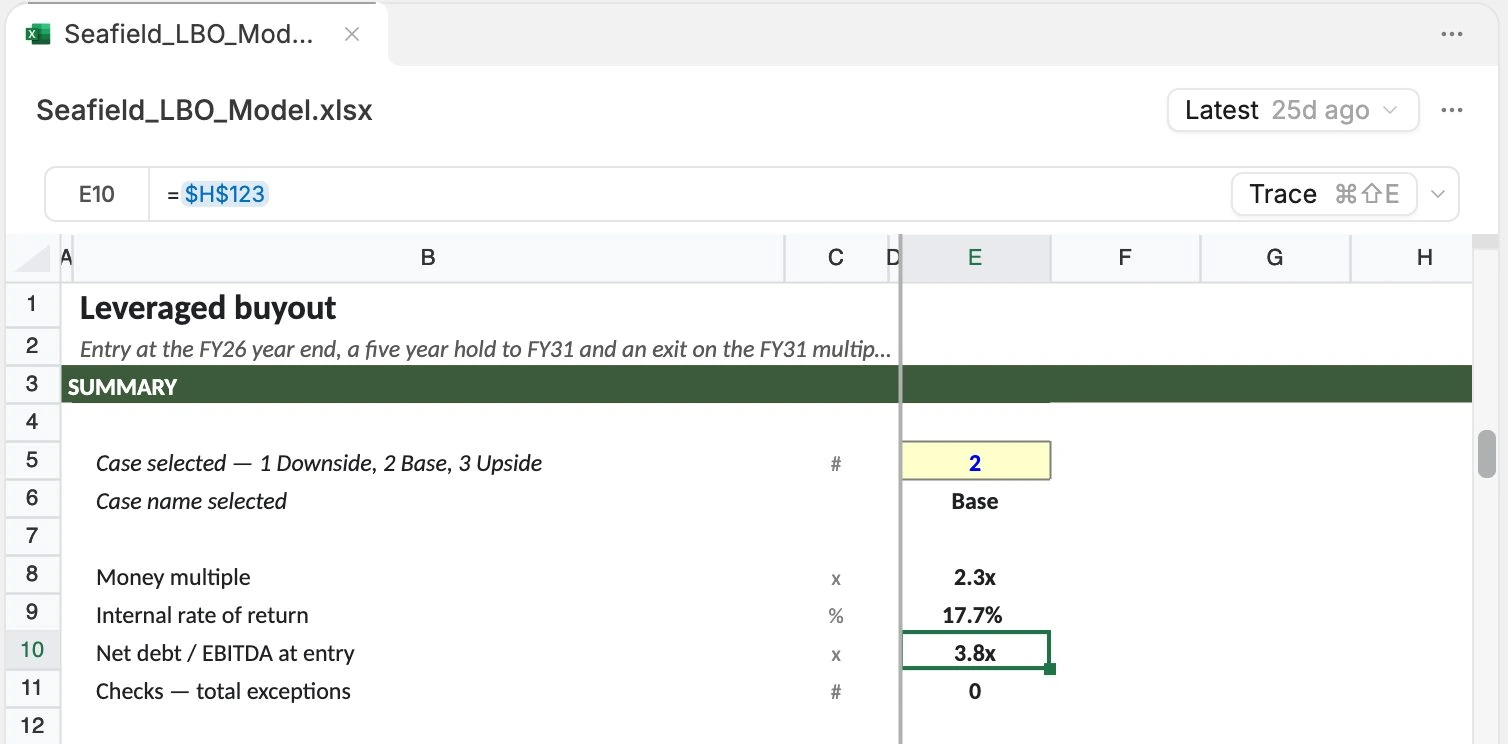The height and width of the screenshot is (744, 1508).
Task: Close the Seafield_LBO_Model tab
Action: 351,34
